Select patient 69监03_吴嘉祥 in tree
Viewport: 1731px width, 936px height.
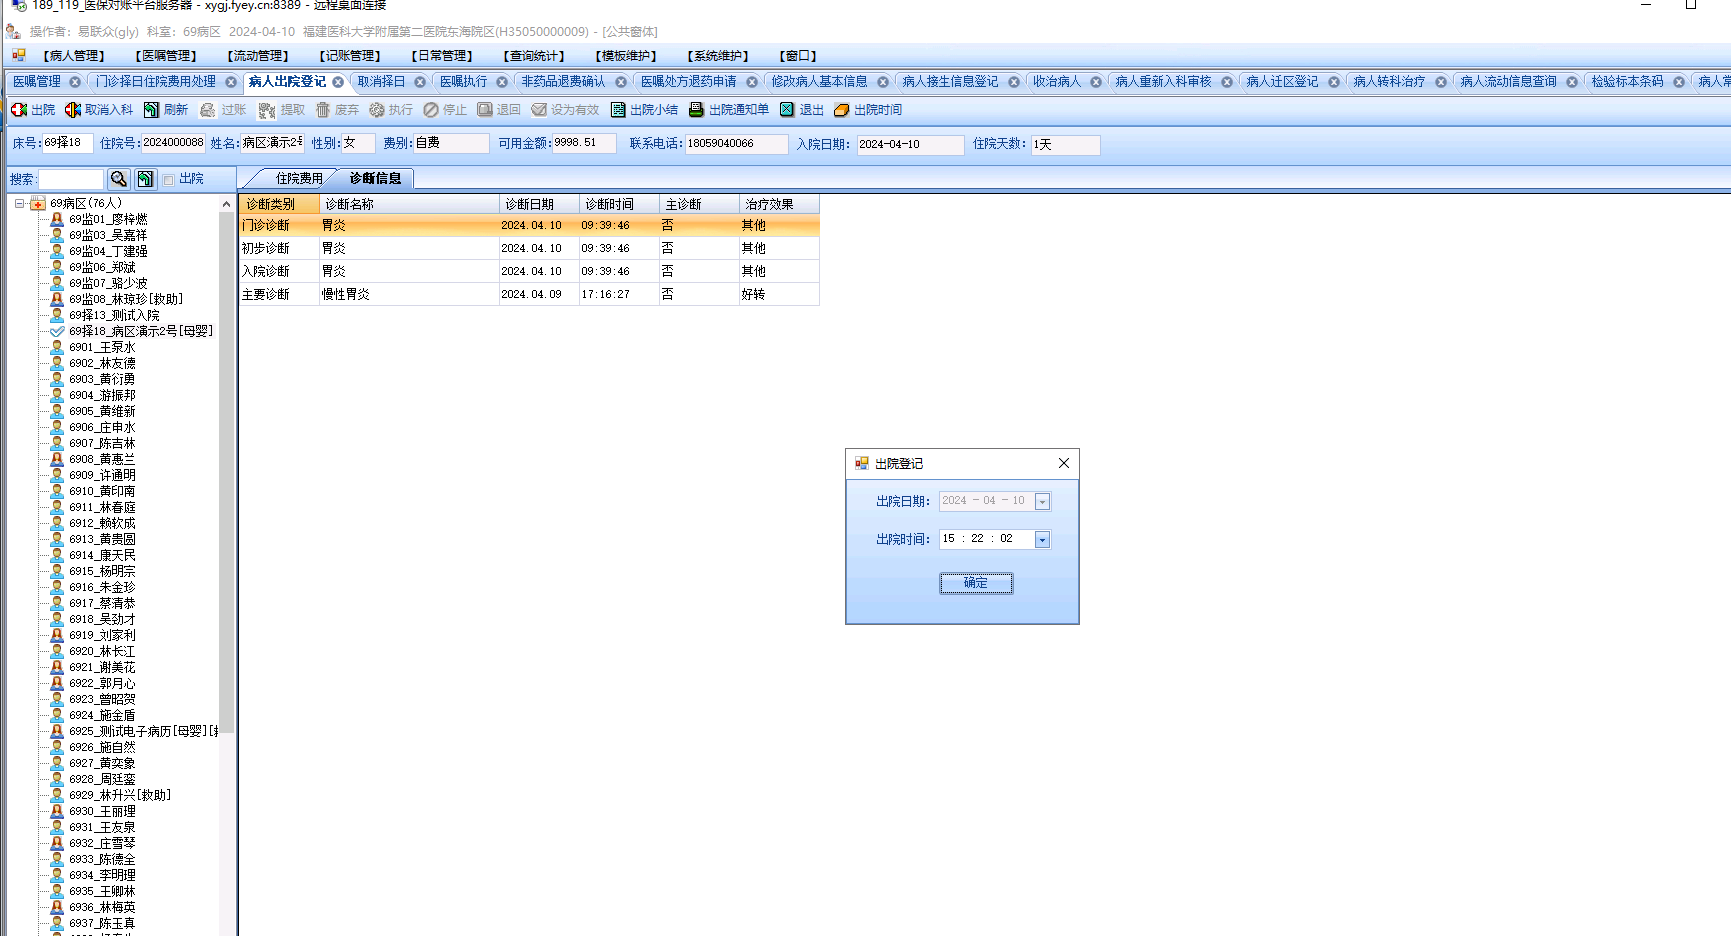point(108,235)
